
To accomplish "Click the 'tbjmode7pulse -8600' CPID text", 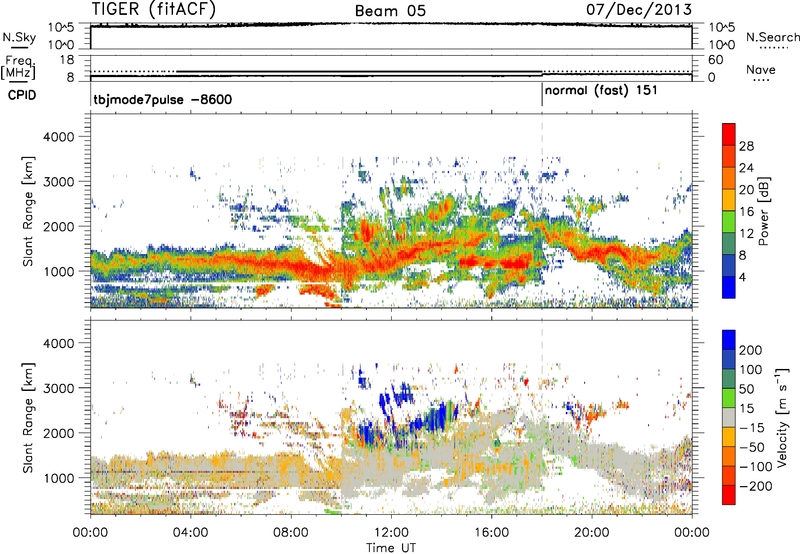I will 163,99.
